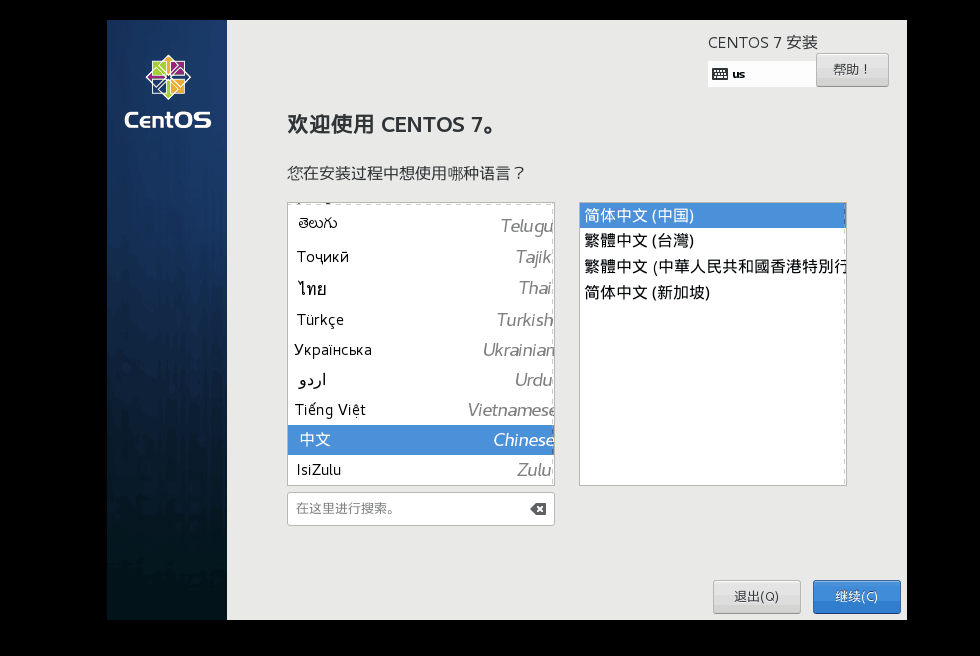The height and width of the screenshot is (656, 980).
Task: Select Telugu in the language list
Action: pyautogui.click(x=421, y=225)
